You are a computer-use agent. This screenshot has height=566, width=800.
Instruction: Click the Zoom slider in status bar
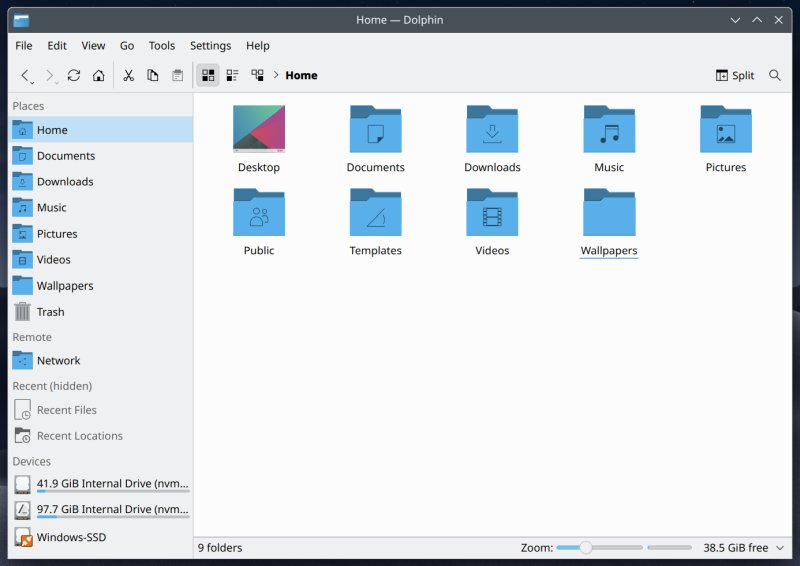click(598, 548)
